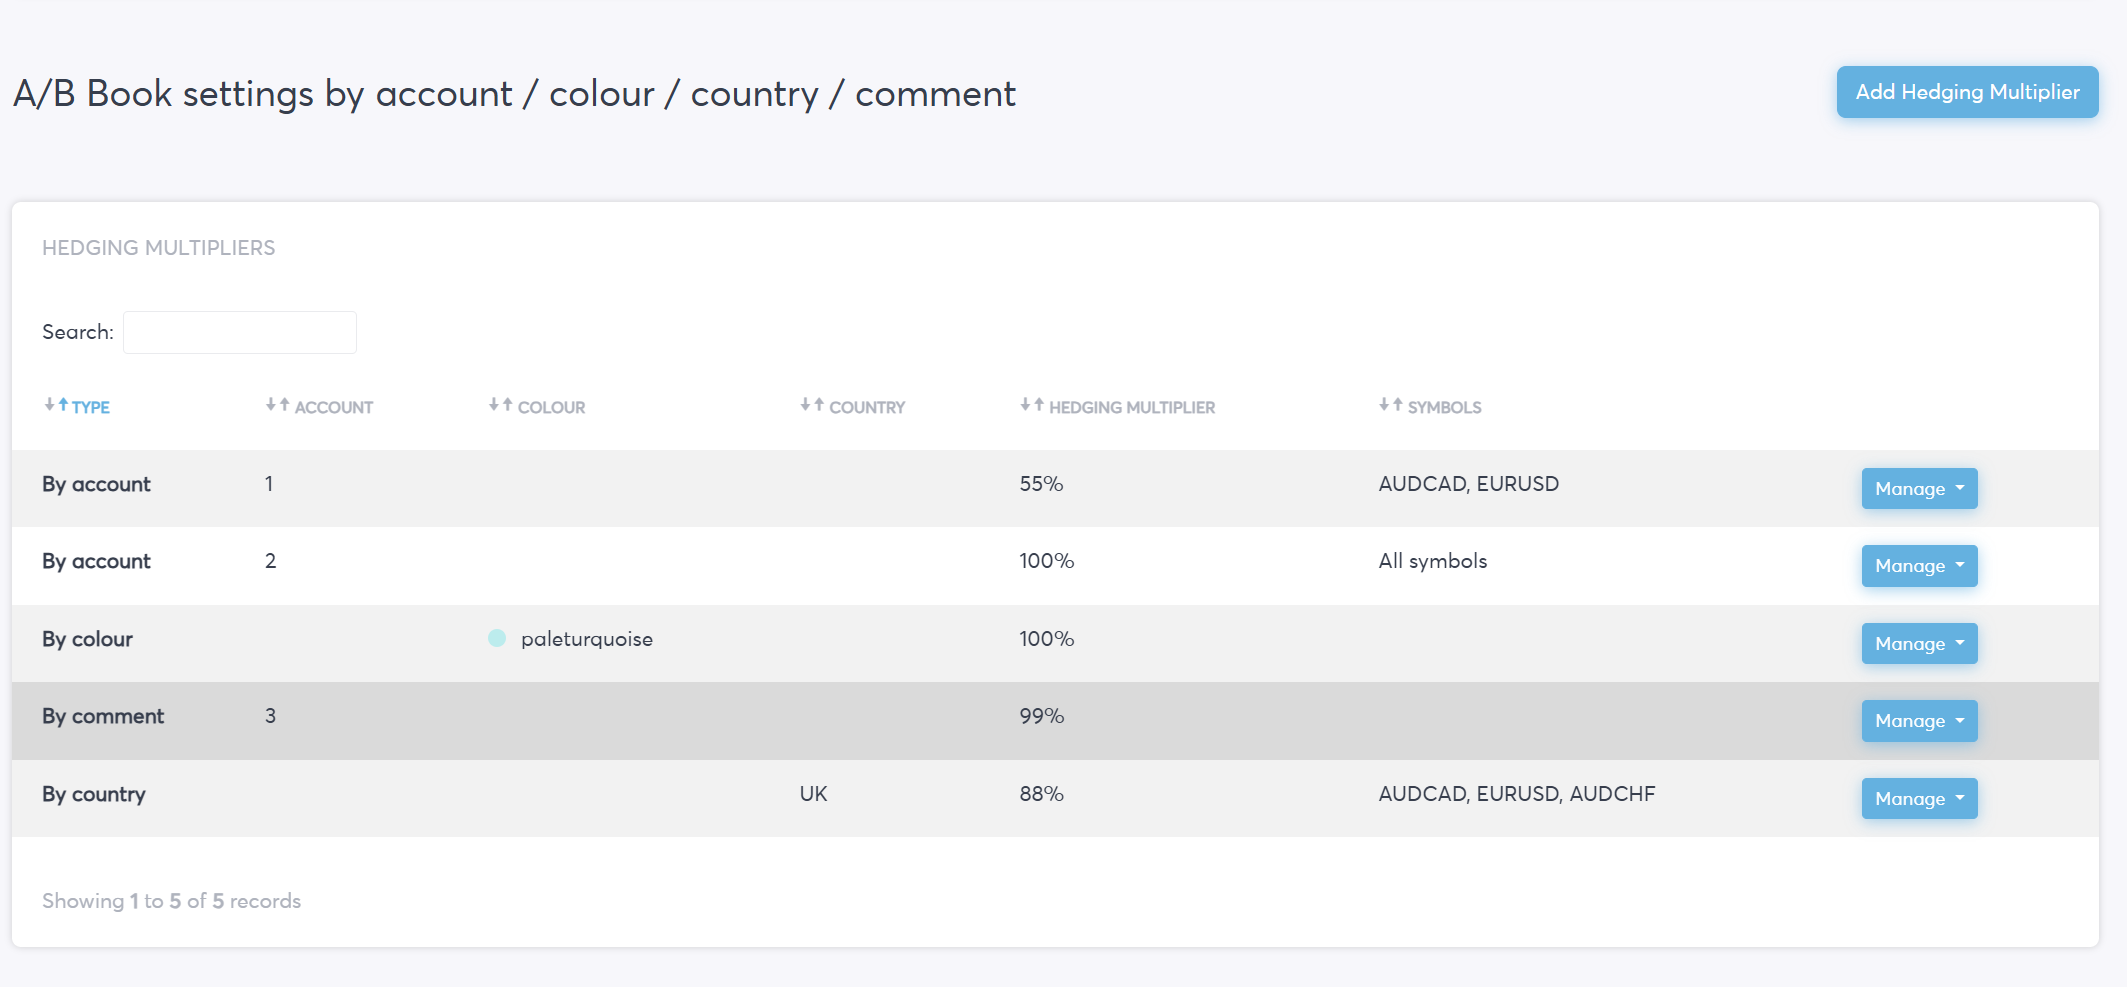This screenshot has width=2127, height=987.
Task: Expand Manage menu for By colour row
Action: coord(1919,643)
